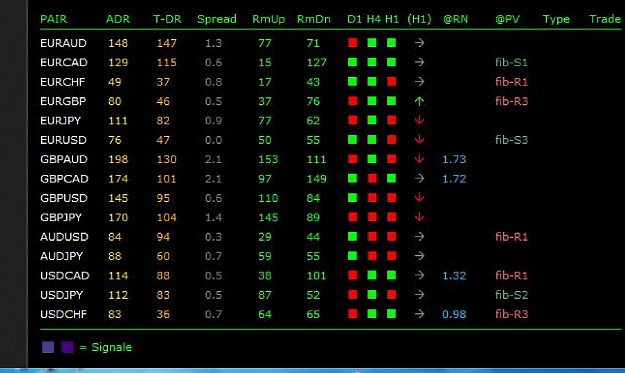This screenshot has height=373, width=625.
Task: Click the USDCHF sideways arrow
Action: tap(419, 314)
